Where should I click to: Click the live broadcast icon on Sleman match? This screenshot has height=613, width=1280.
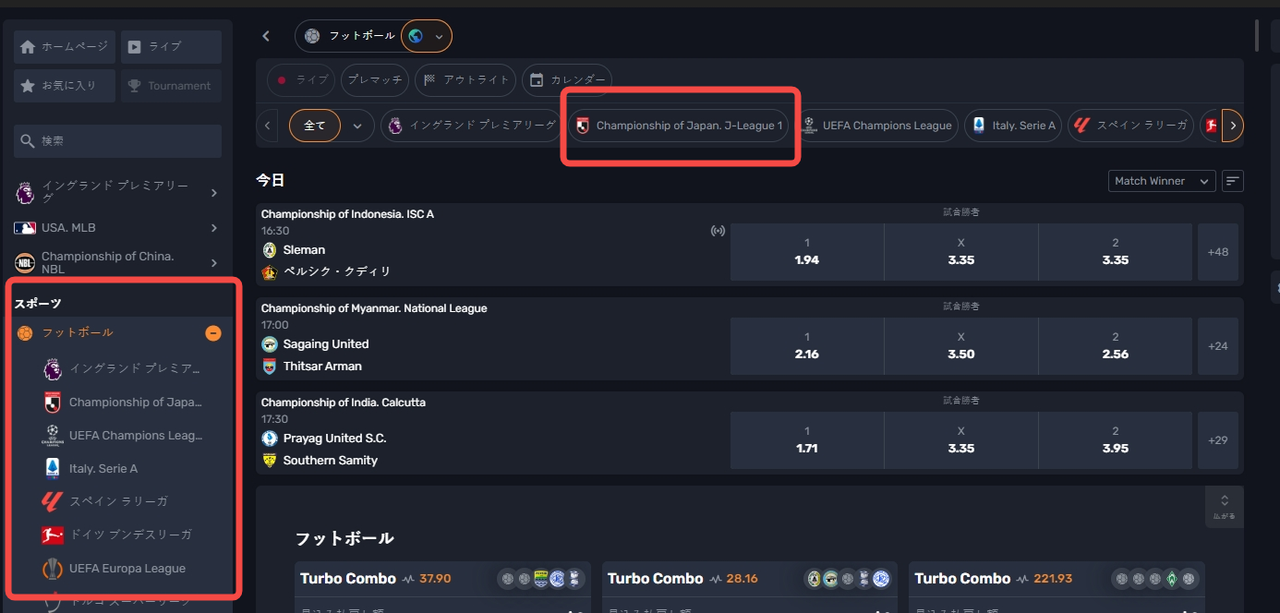[717, 231]
